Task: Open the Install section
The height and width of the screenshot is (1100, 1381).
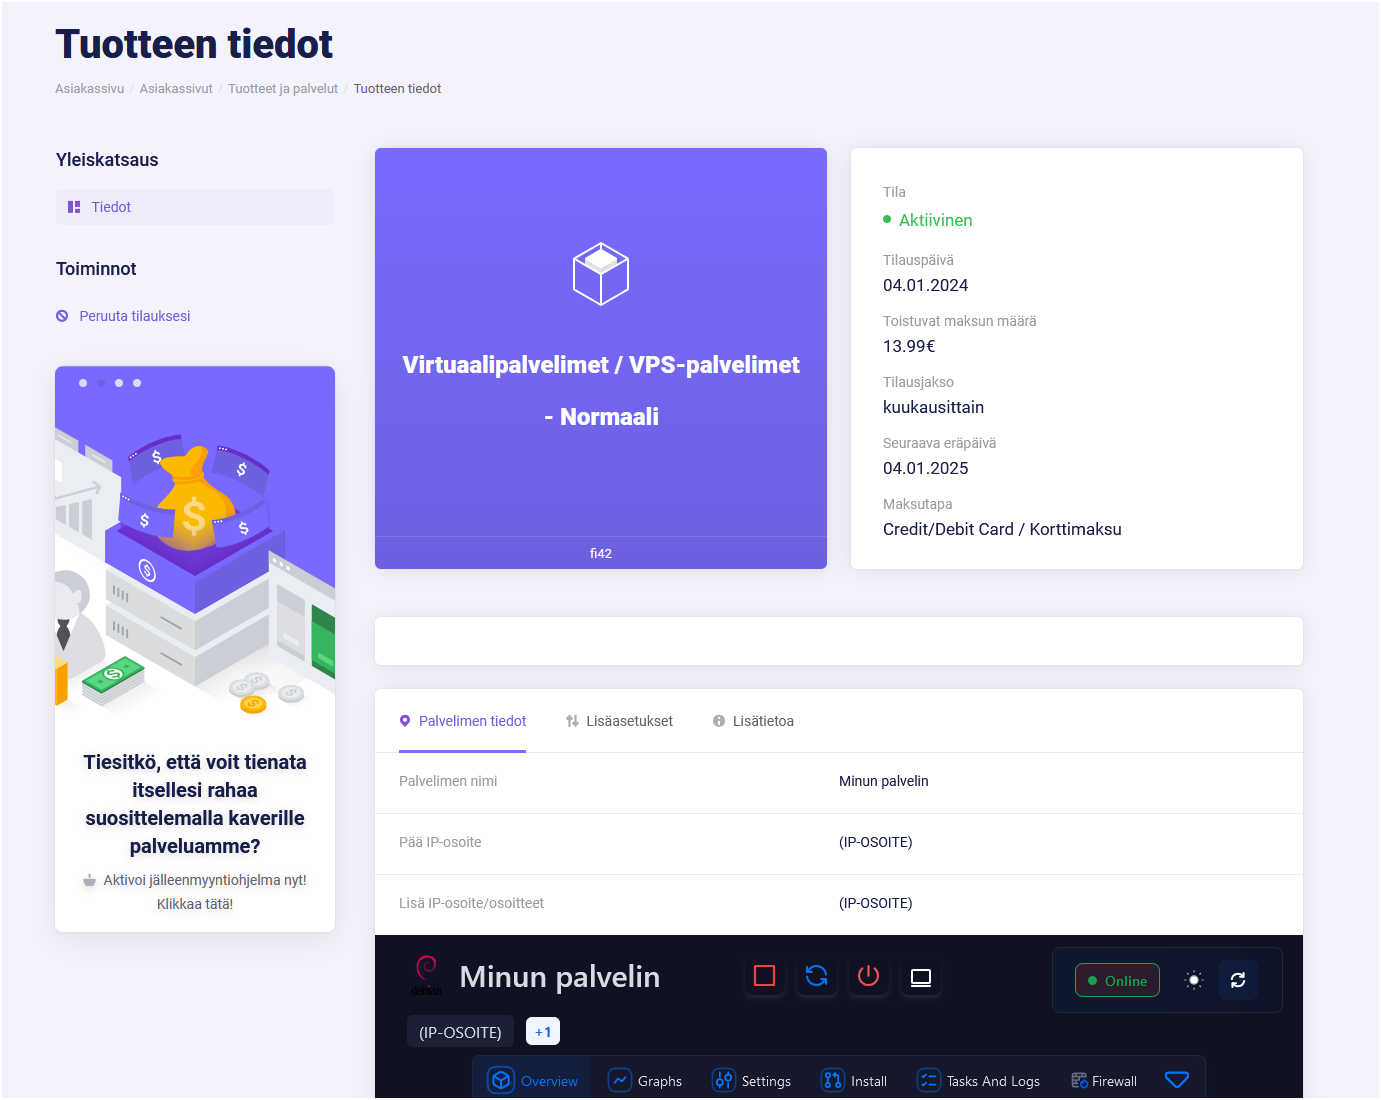Action: tap(855, 1081)
